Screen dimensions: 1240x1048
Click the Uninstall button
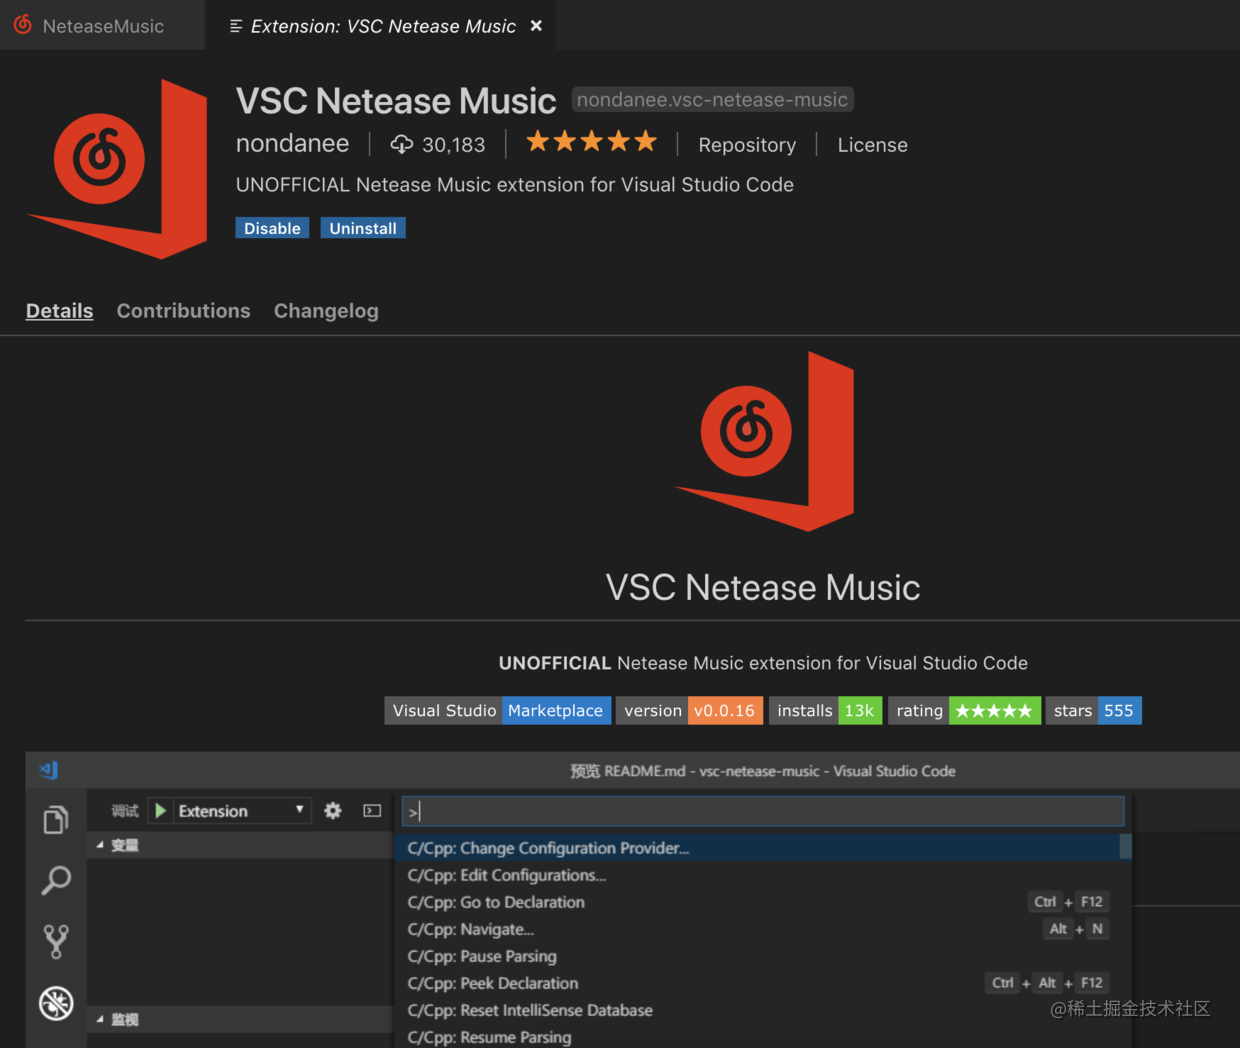(363, 228)
